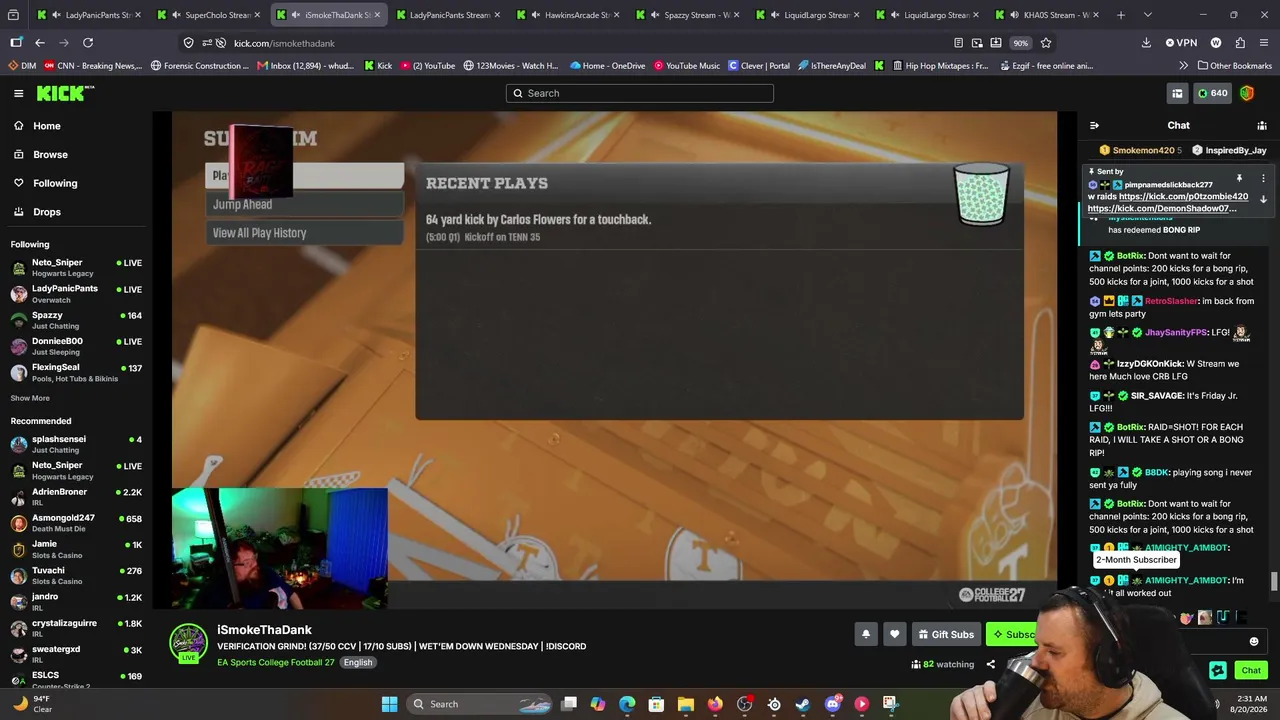Open EA Sports College Football 27 category
Image resolution: width=1280 pixels, height=720 pixels.
coord(276,662)
